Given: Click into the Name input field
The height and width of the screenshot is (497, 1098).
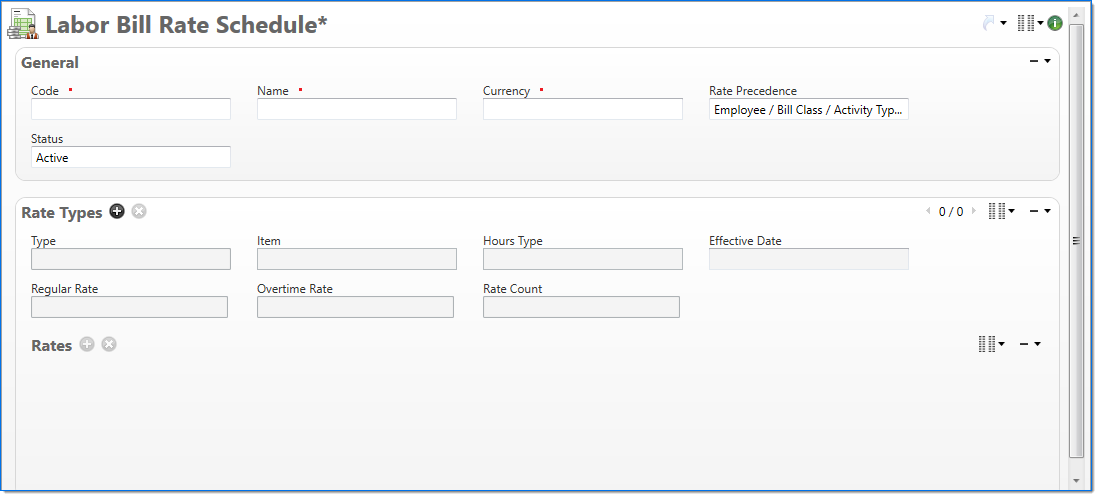Looking at the screenshot, I should pos(357,110).
